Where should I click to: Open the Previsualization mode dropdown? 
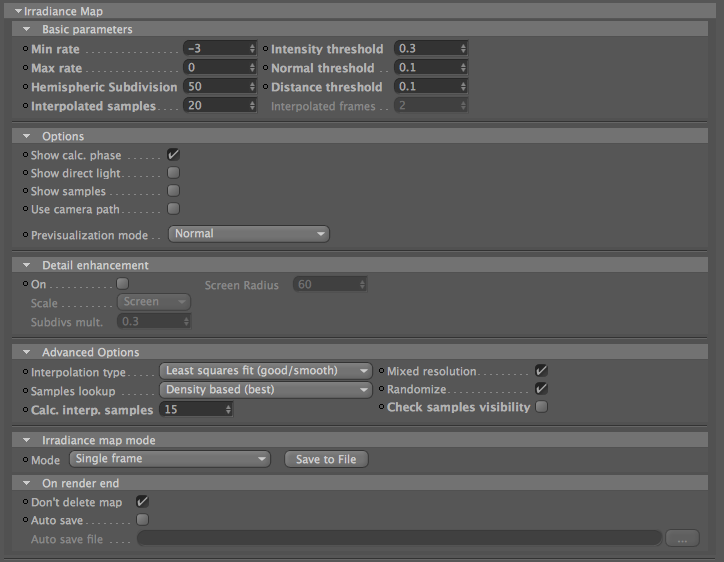pyautogui.click(x=249, y=234)
